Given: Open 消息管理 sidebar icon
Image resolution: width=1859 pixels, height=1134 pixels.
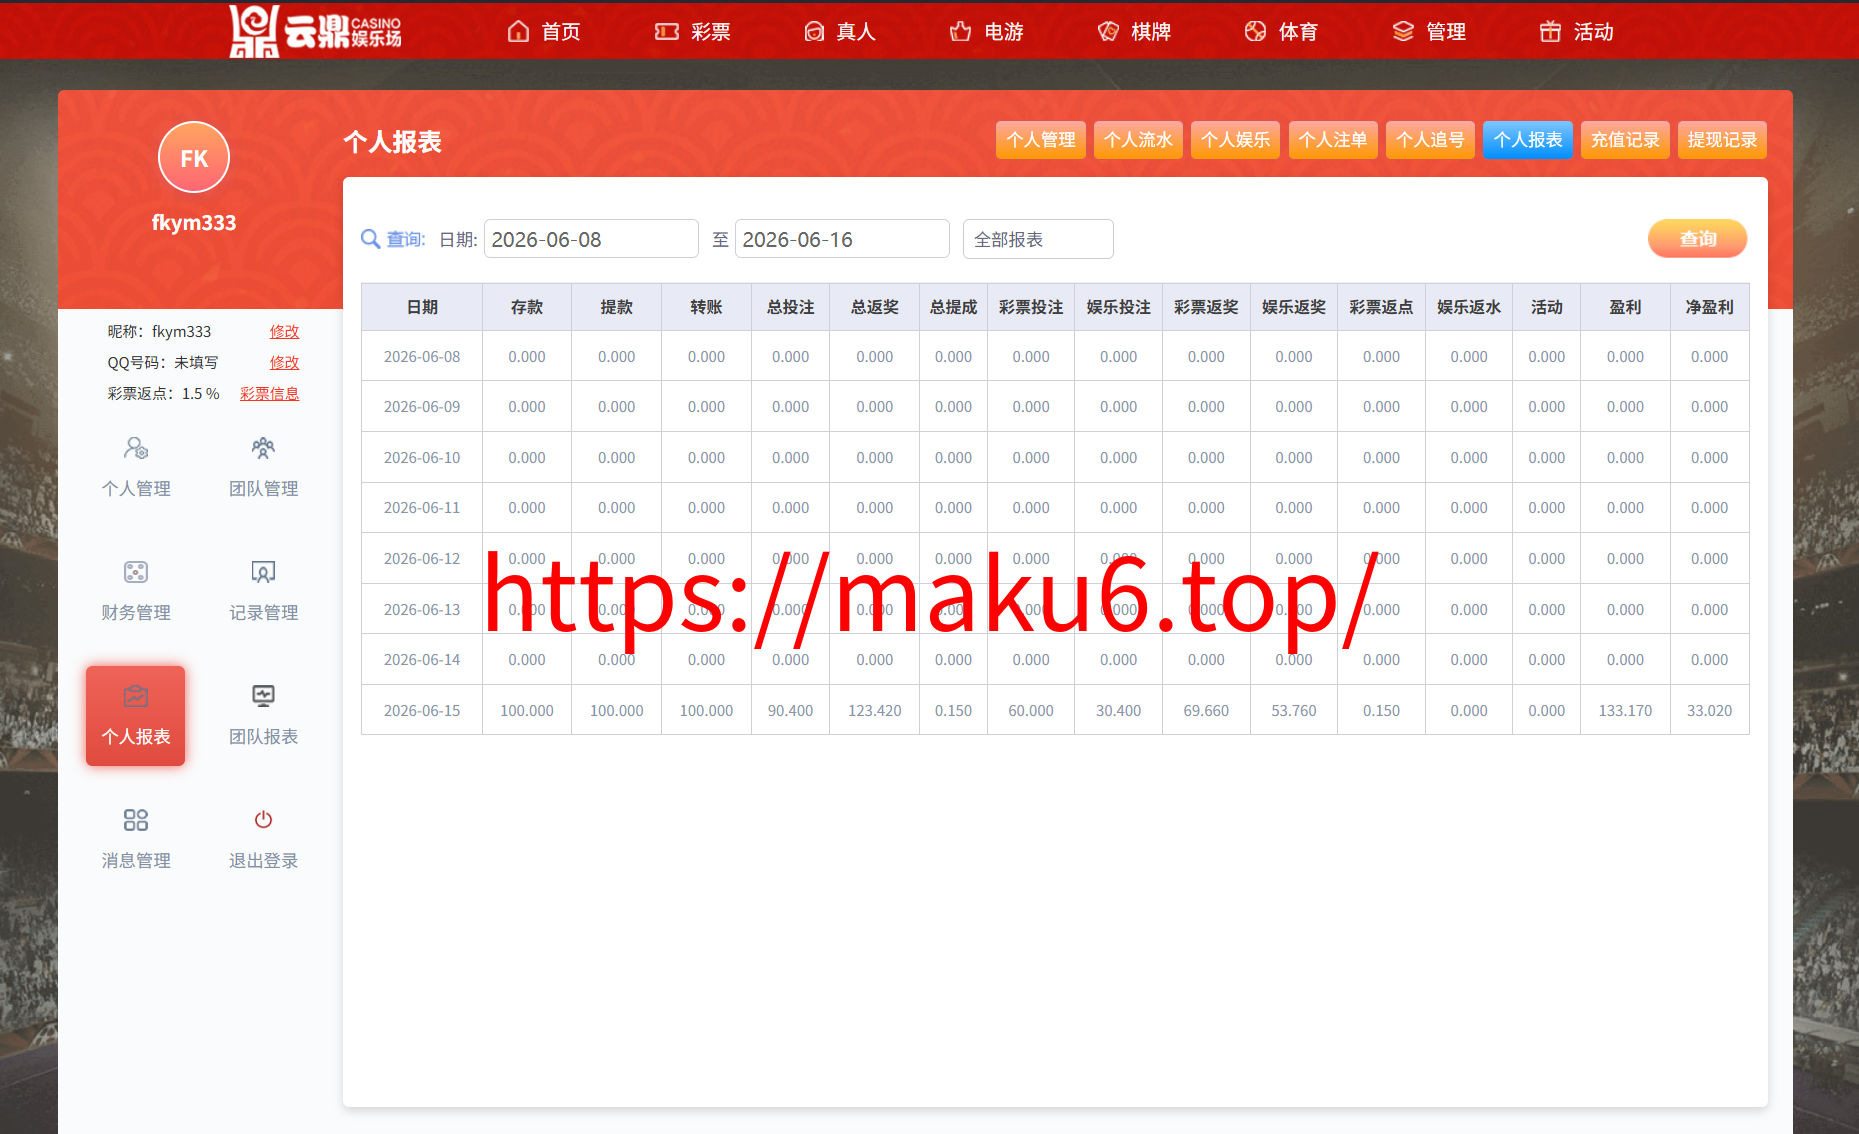Looking at the screenshot, I should pos(136,819).
